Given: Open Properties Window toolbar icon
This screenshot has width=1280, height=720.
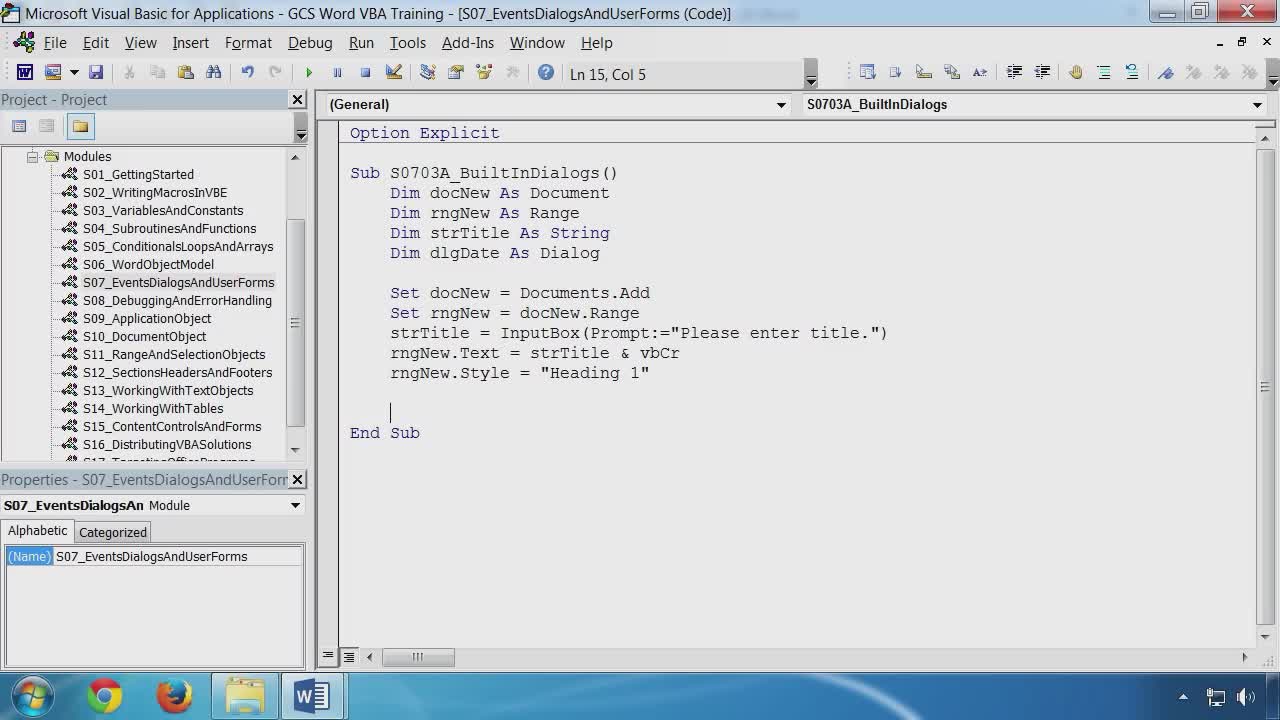Looking at the screenshot, I should tap(456, 72).
